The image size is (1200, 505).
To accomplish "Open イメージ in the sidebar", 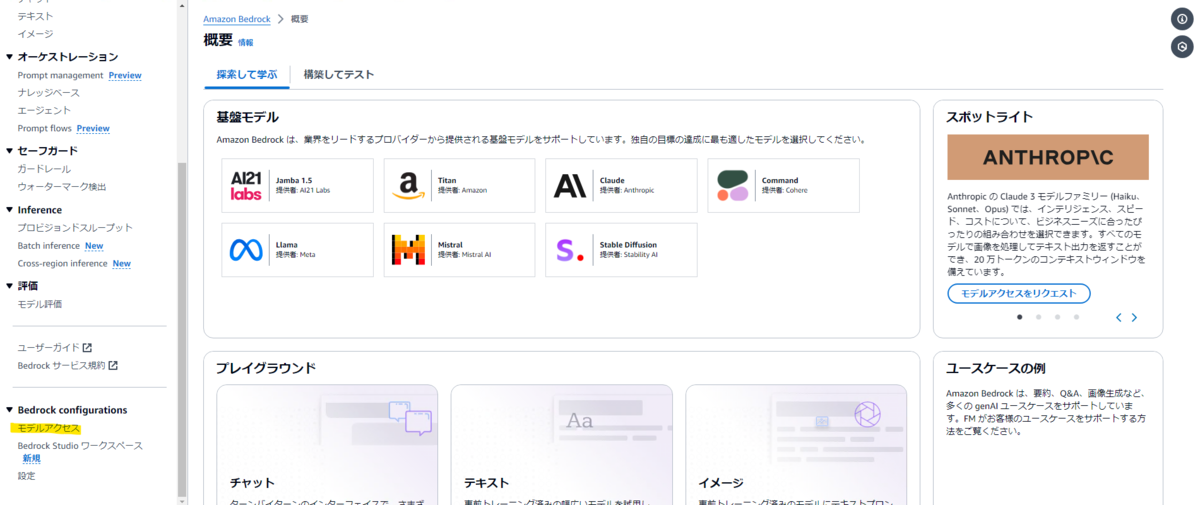I will click(35, 33).
